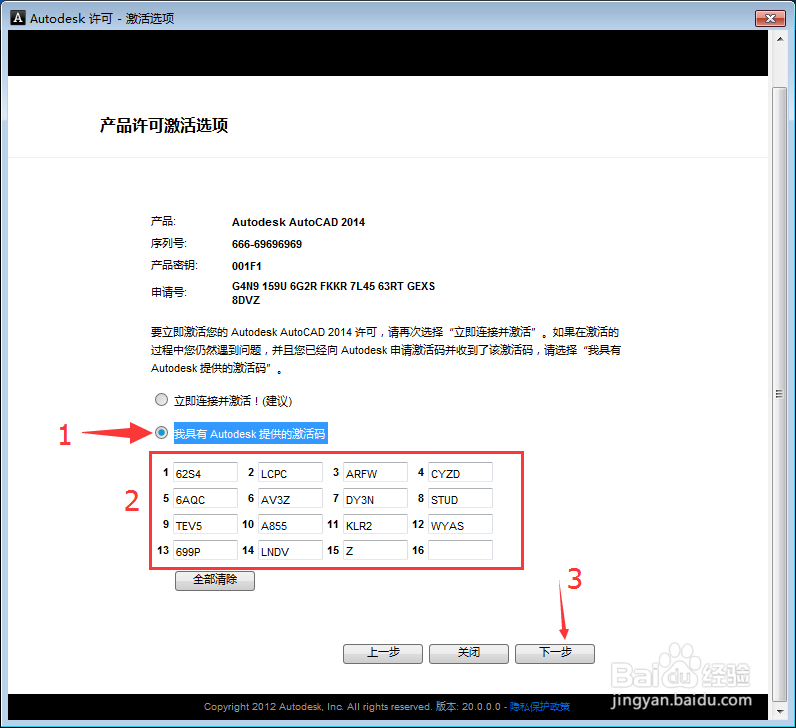
Task: Click the scrollbar up arrow
Action: click(x=780, y=39)
